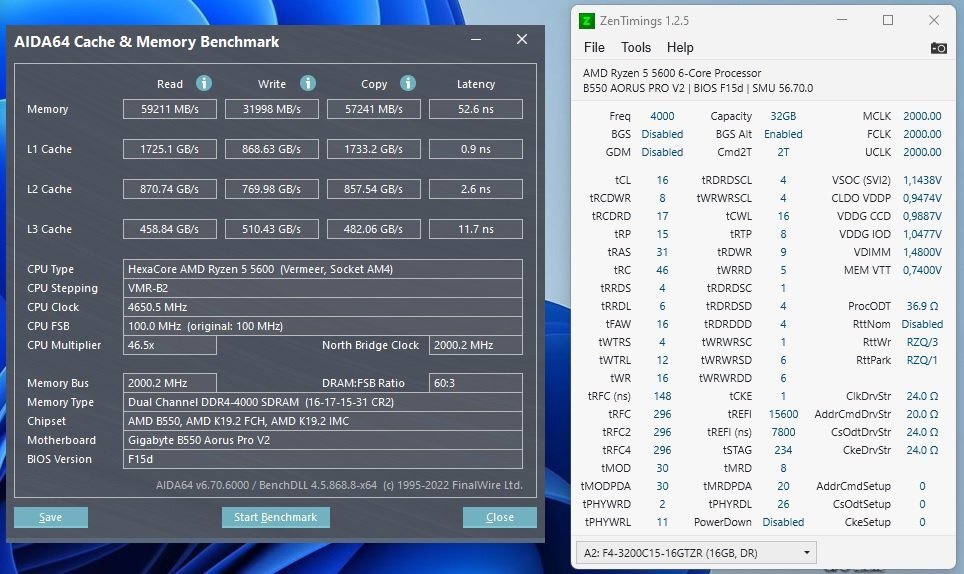Click the tREFI value 15600
Viewport: 964px width, 574px height.
(x=783, y=414)
